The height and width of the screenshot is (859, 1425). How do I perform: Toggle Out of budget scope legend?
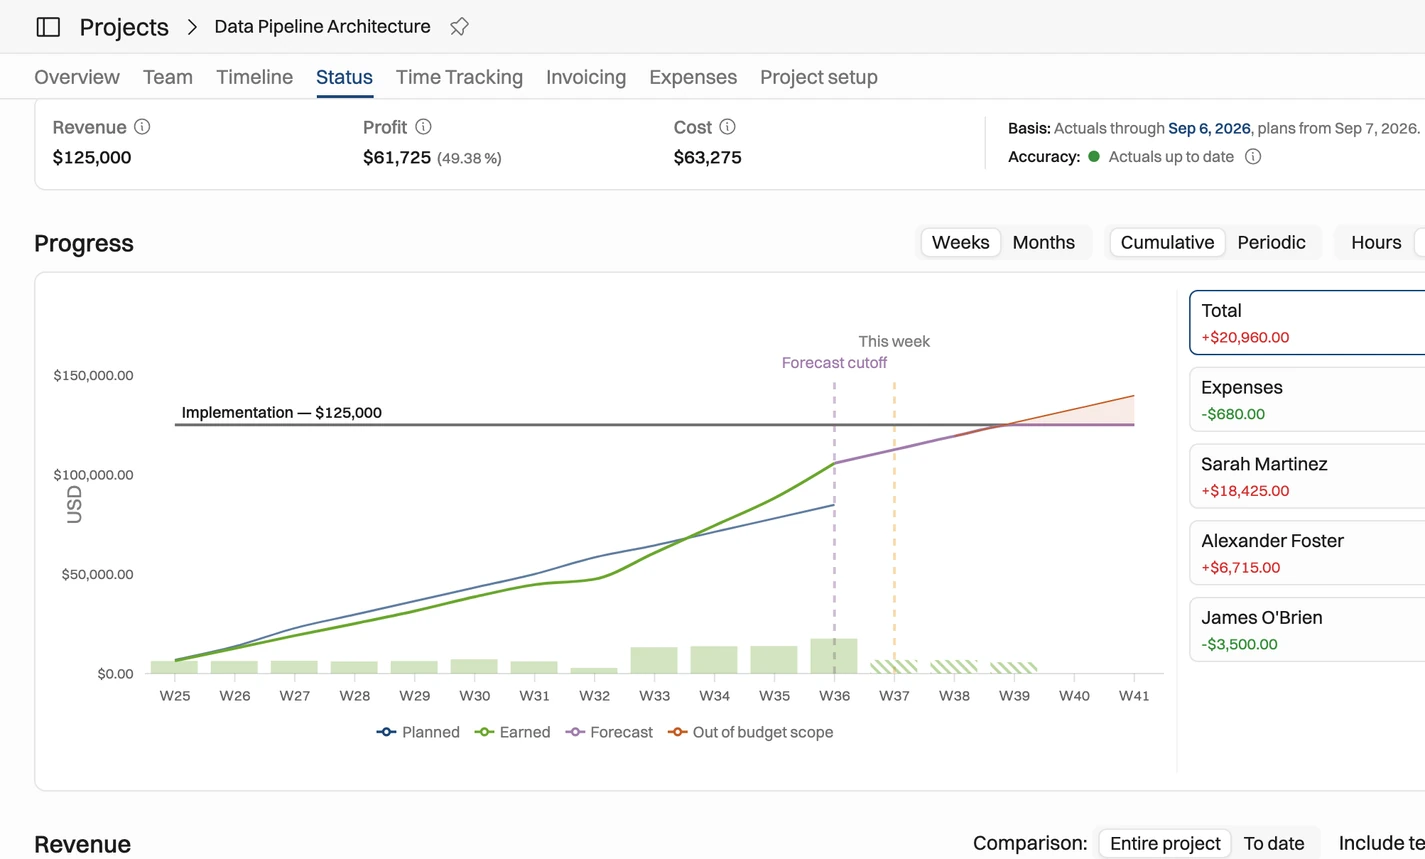point(750,732)
